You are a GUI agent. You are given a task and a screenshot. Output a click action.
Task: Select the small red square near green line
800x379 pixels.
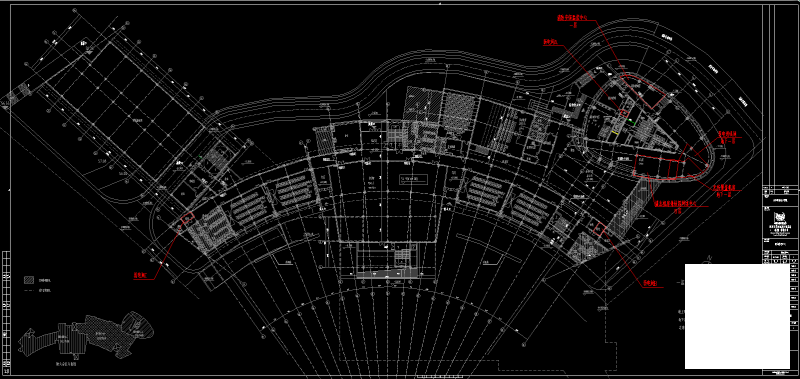tap(623, 114)
